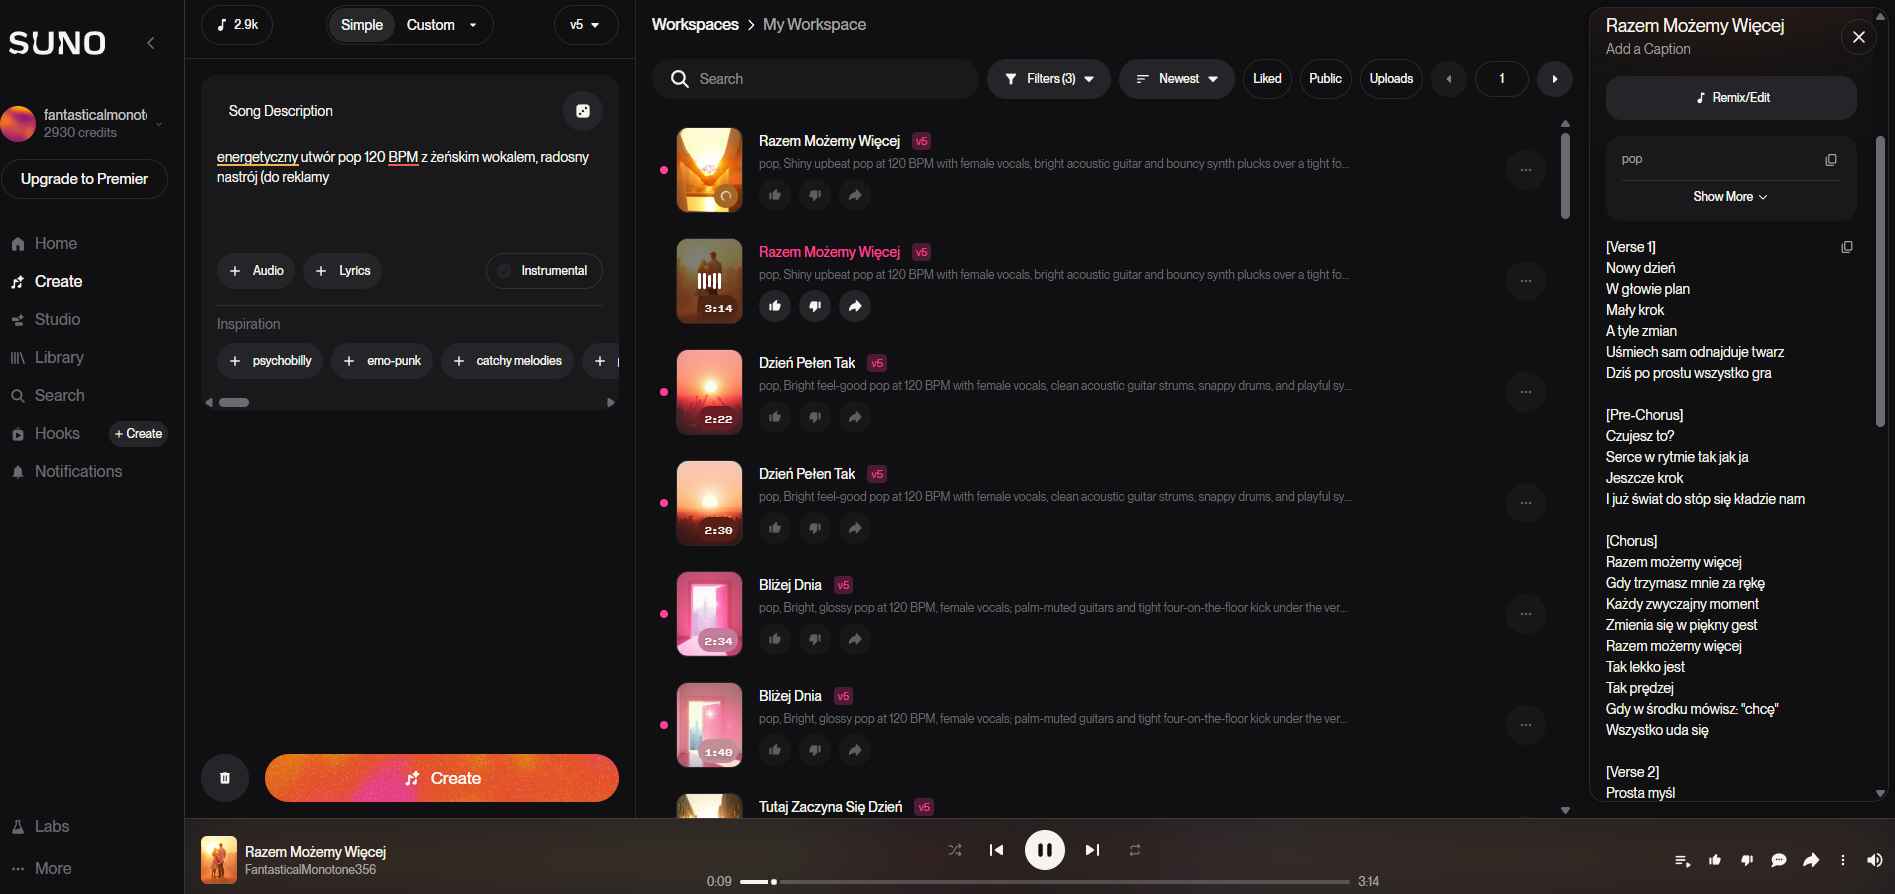This screenshot has width=1895, height=894.
Task: Open Dzień Pełen Tak 2:22 cover thumbnail
Action: (709, 392)
